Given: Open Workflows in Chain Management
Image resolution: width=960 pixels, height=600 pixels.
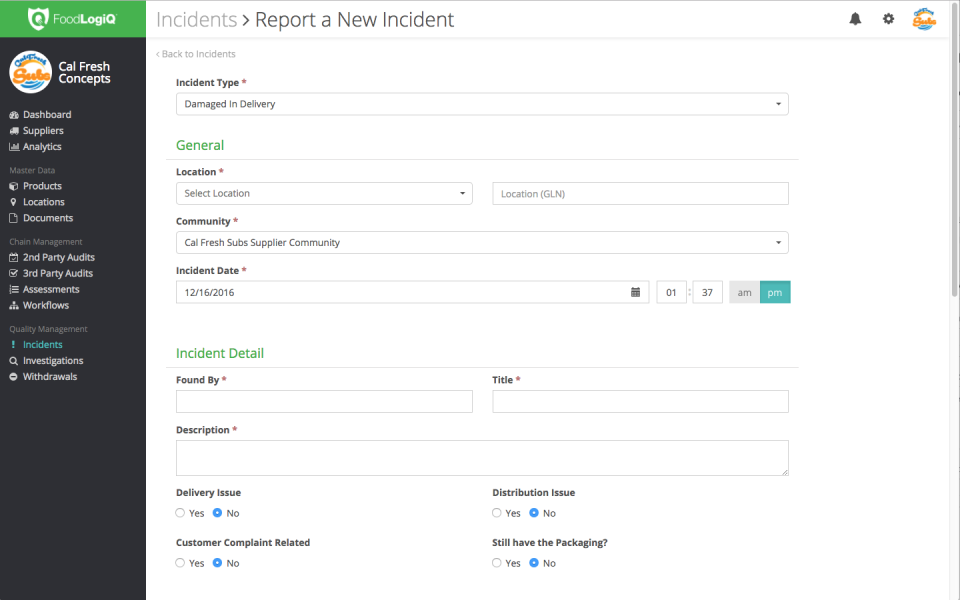Looking at the screenshot, I should tap(45, 305).
